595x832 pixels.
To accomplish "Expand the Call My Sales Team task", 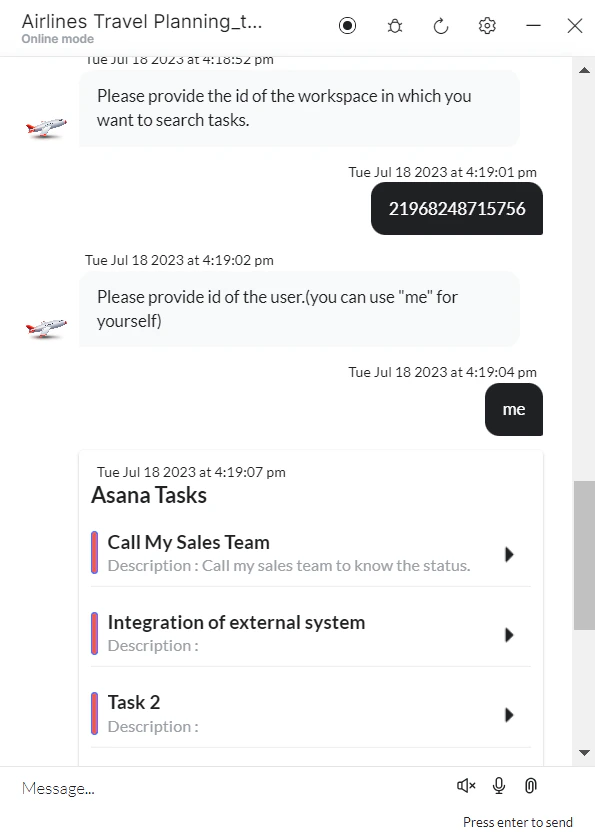I will (509, 552).
